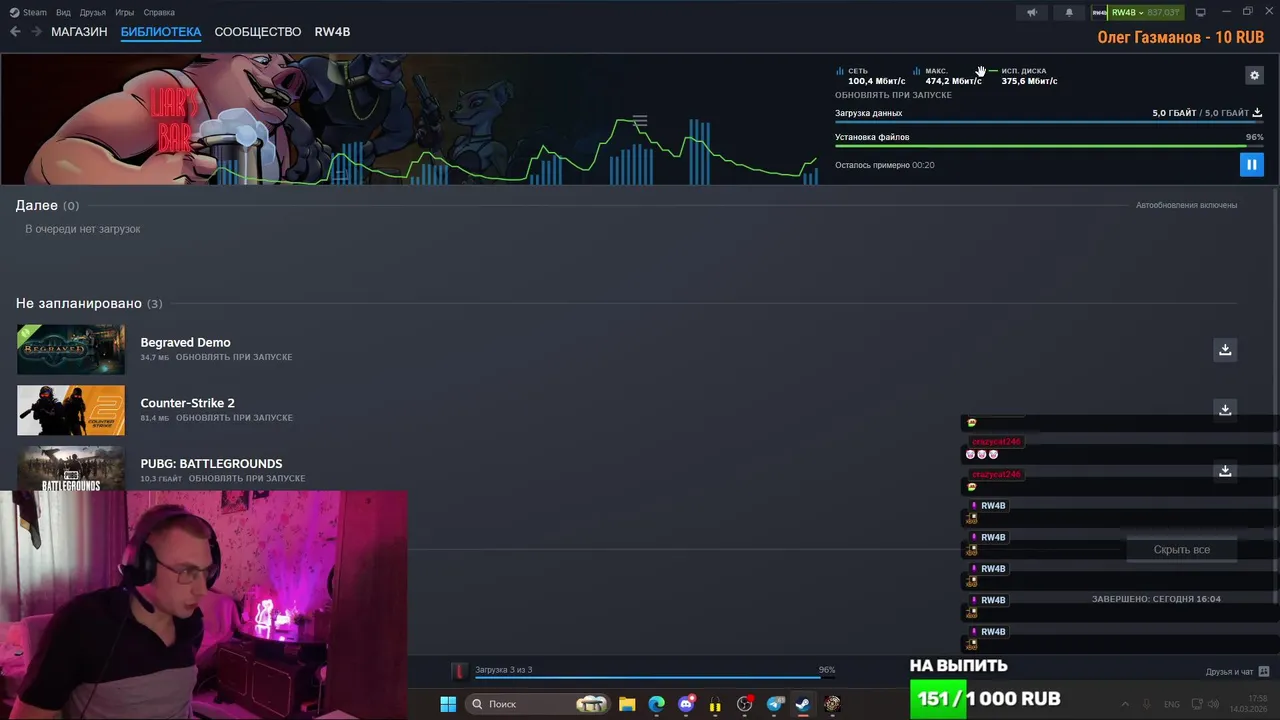Open the Вид menu

[x=63, y=12]
